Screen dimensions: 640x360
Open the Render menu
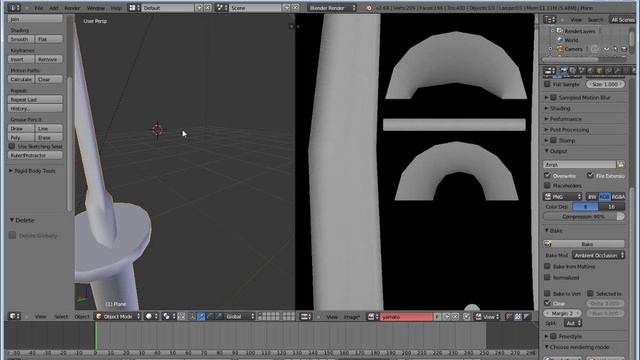(72, 8)
